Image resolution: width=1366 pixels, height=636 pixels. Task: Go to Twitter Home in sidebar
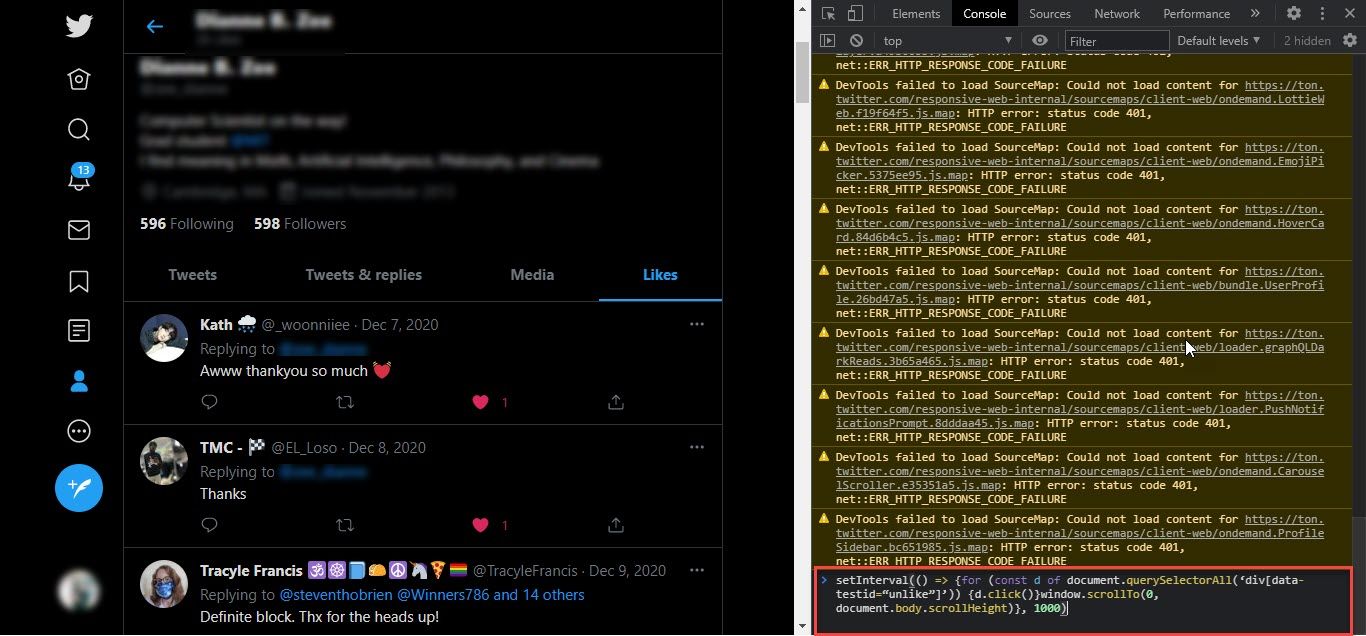click(79, 79)
